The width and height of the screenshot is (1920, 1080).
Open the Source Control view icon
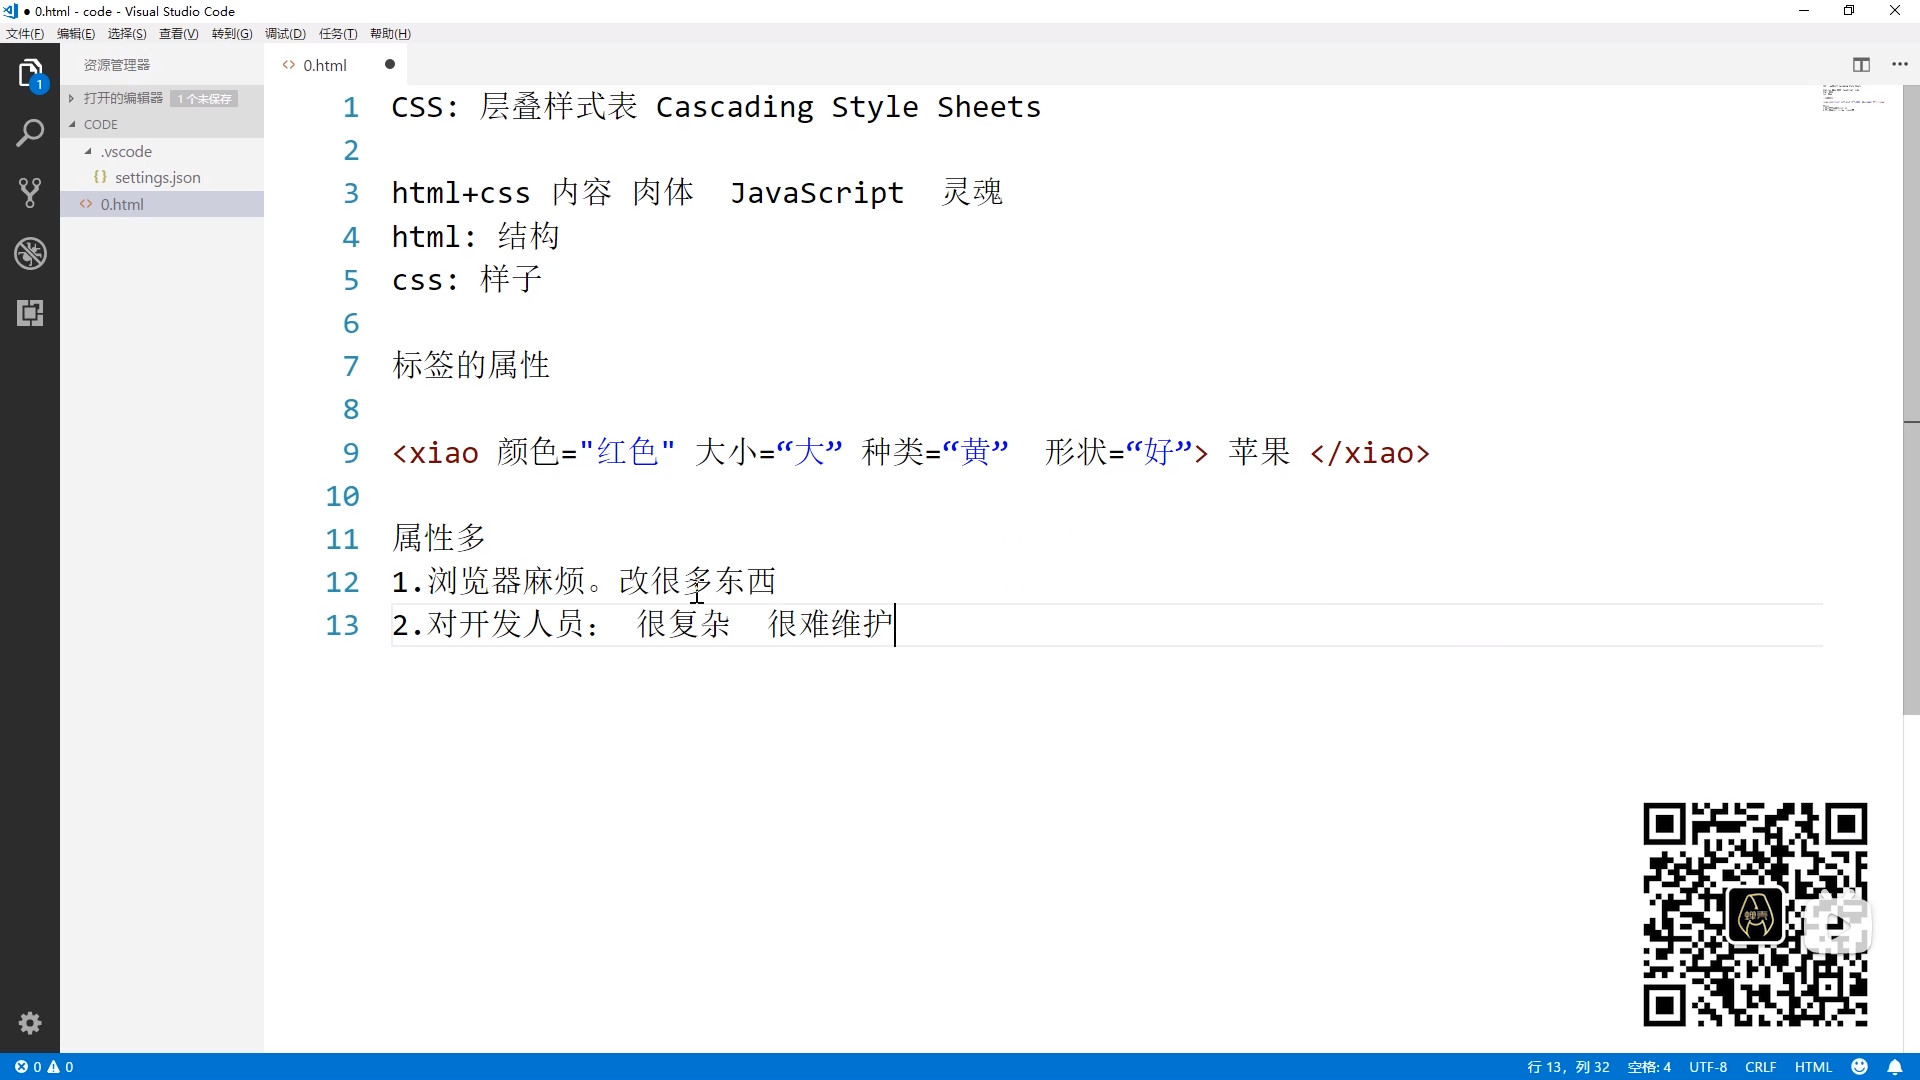[30, 193]
